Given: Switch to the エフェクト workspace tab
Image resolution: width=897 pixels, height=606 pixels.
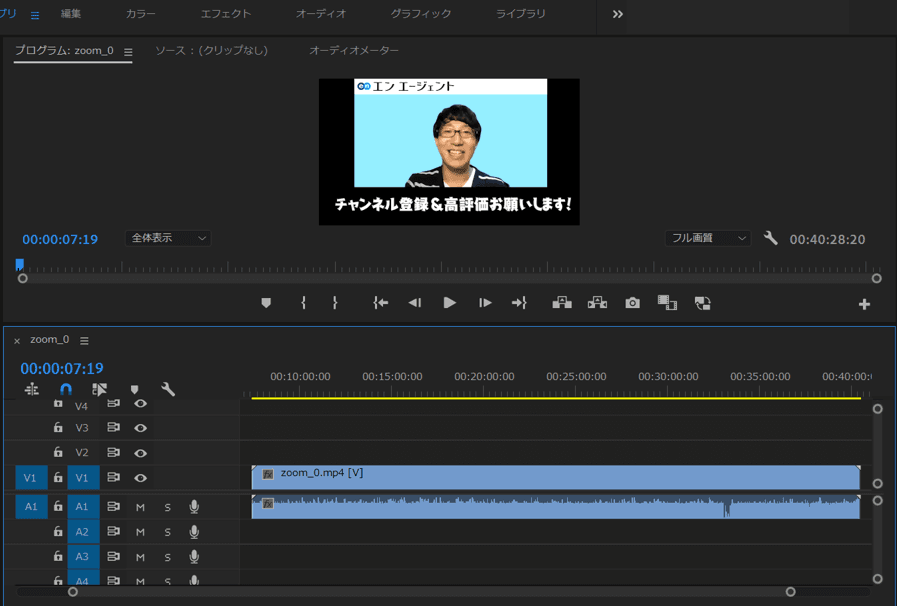Looking at the screenshot, I should pyautogui.click(x=225, y=14).
